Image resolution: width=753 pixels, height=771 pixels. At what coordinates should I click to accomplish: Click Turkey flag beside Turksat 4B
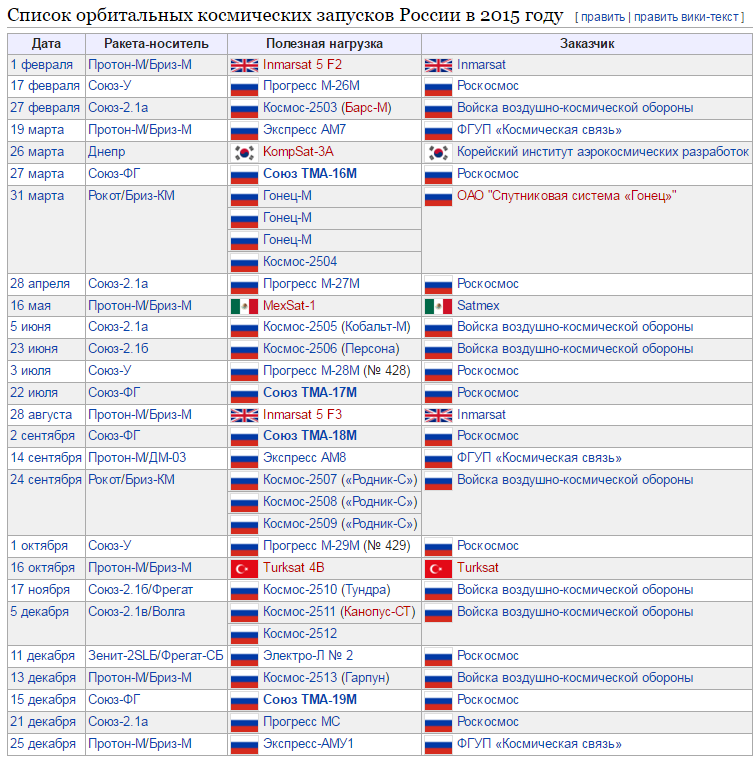[x=244, y=569]
